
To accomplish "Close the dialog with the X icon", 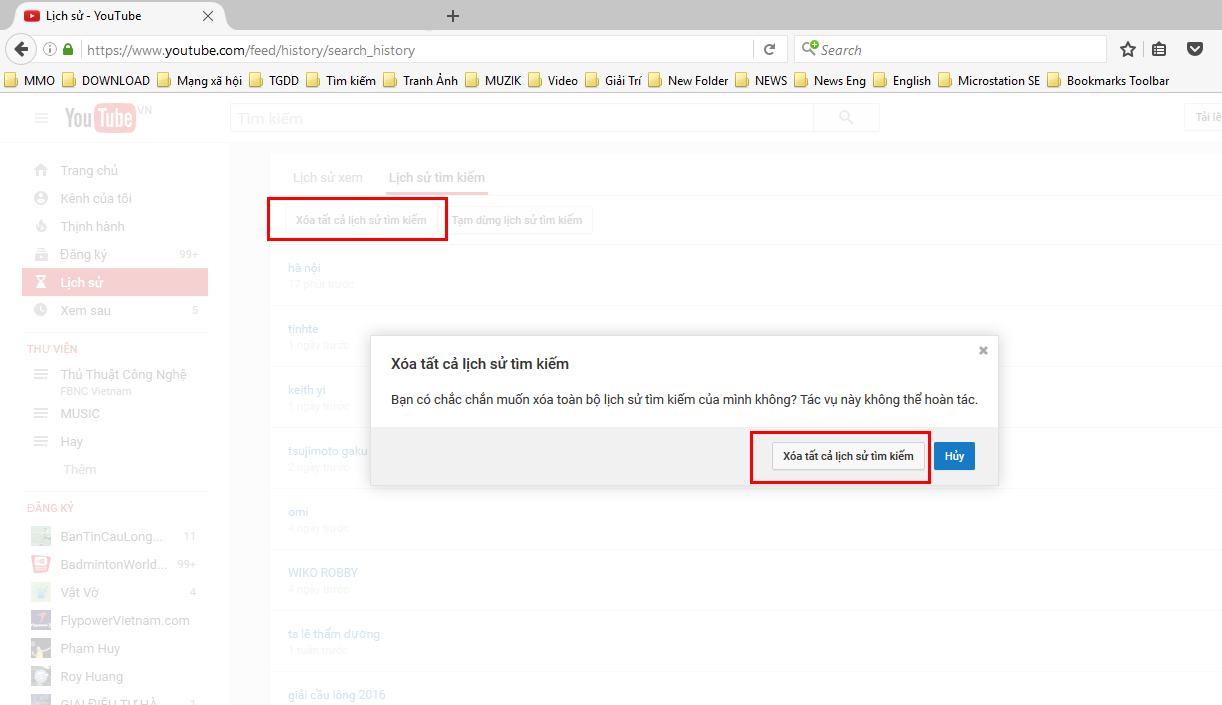I will [983, 350].
